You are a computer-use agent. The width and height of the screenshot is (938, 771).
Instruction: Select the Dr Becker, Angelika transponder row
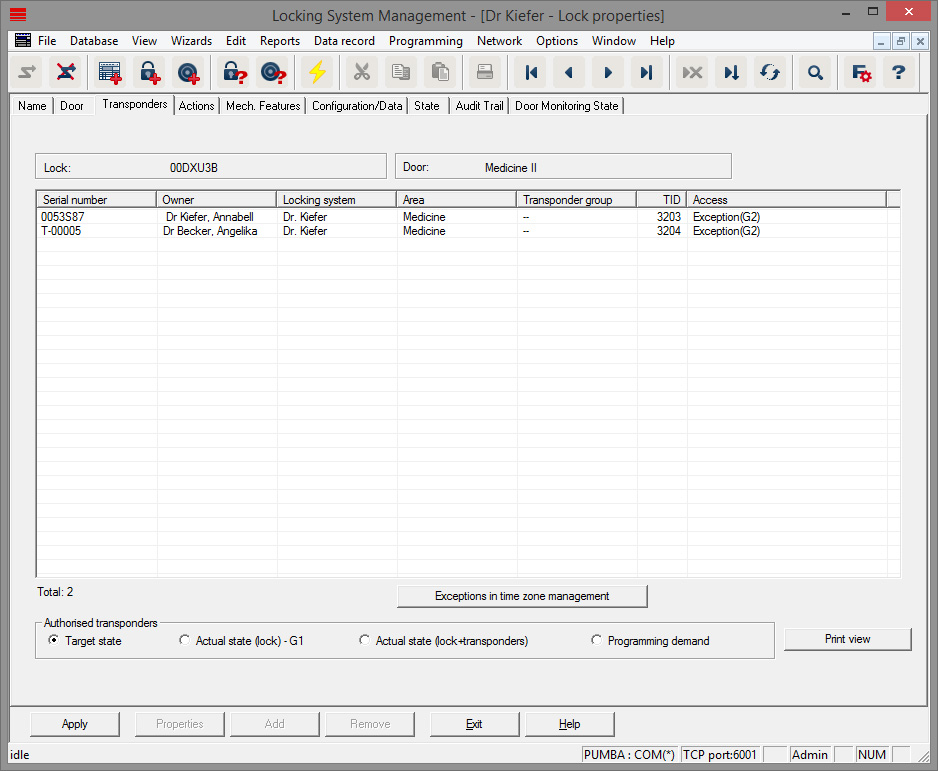click(210, 231)
